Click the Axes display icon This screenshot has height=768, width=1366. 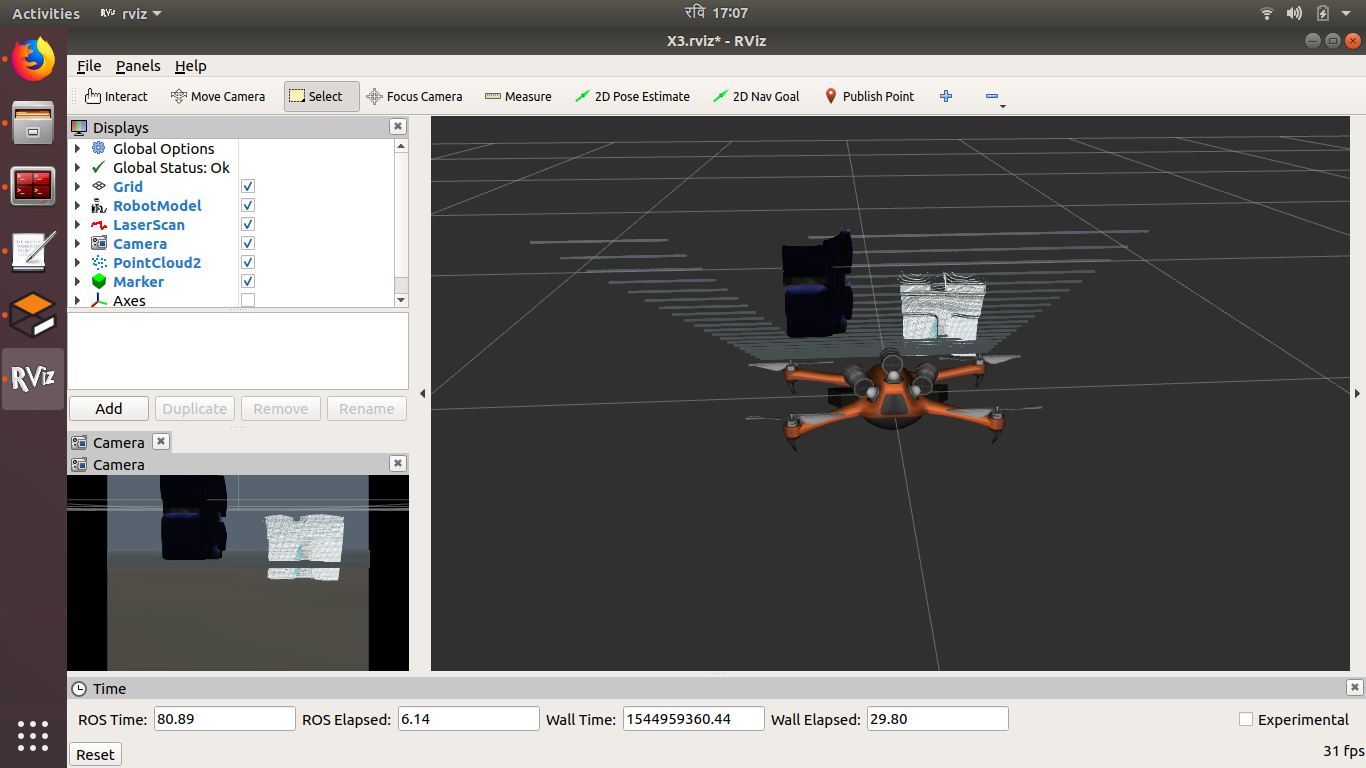coord(98,300)
